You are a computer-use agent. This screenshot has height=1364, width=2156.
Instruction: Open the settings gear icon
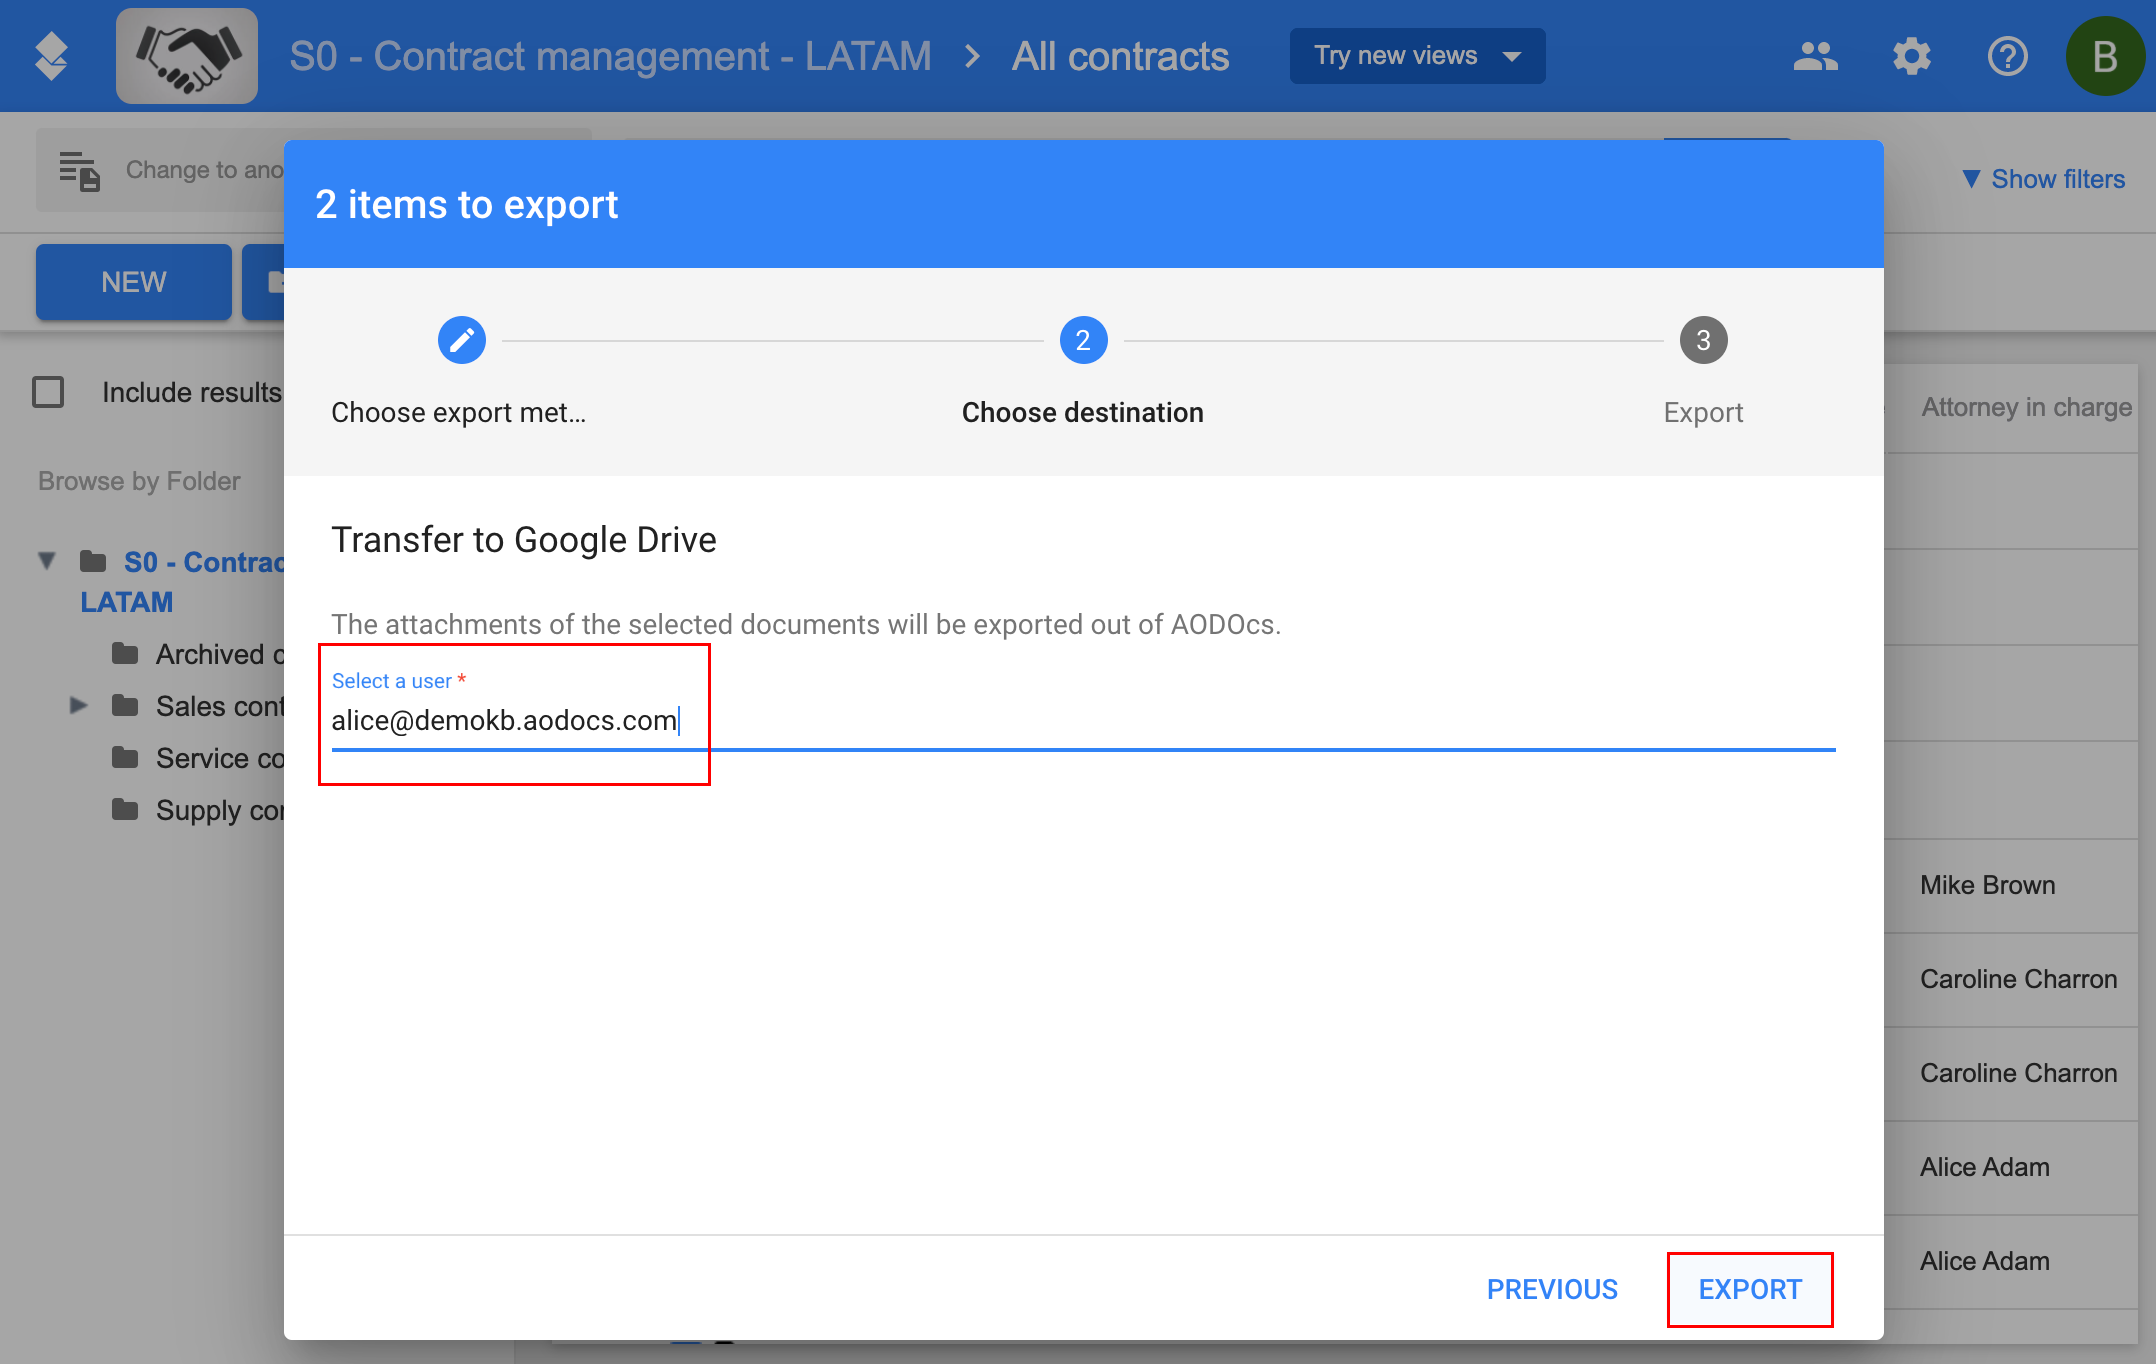pyautogui.click(x=1911, y=56)
